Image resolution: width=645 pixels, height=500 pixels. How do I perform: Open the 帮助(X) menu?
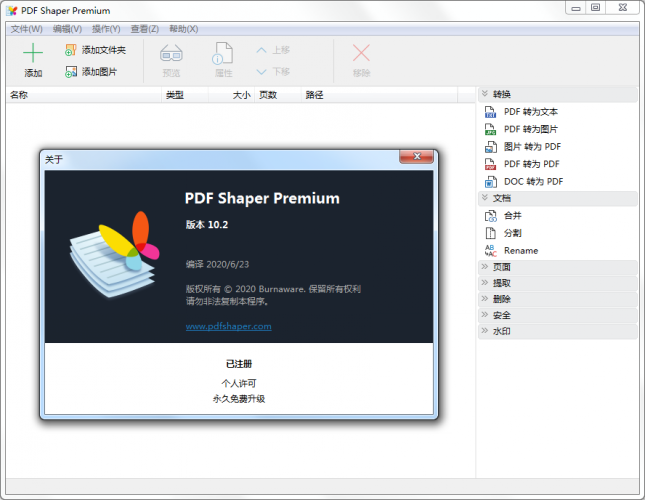tap(184, 29)
